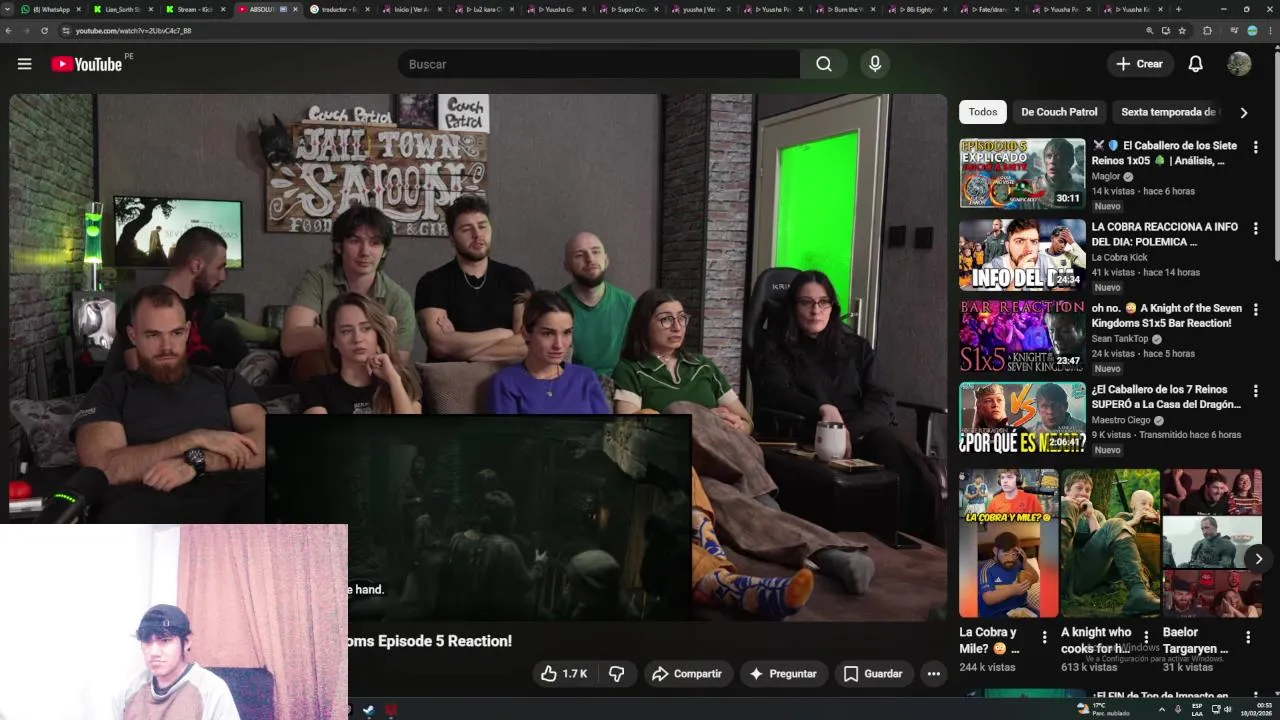Image resolution: width=1280 pixels, height=720 pixels.
Task: Open the weather widget in the taskbar
Action: click(x=1103, y=709)
